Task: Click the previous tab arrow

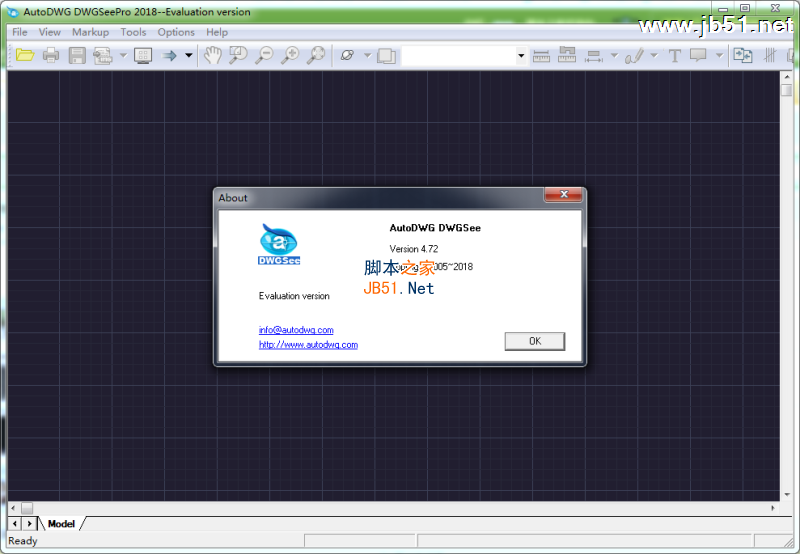Action: [x=14, y=524]
